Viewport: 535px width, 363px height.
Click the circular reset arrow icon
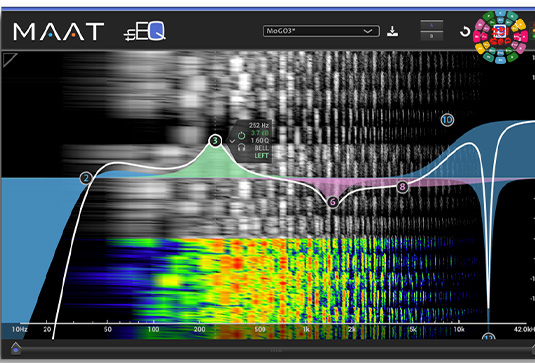pyautogui.click(x=465, y=32)
